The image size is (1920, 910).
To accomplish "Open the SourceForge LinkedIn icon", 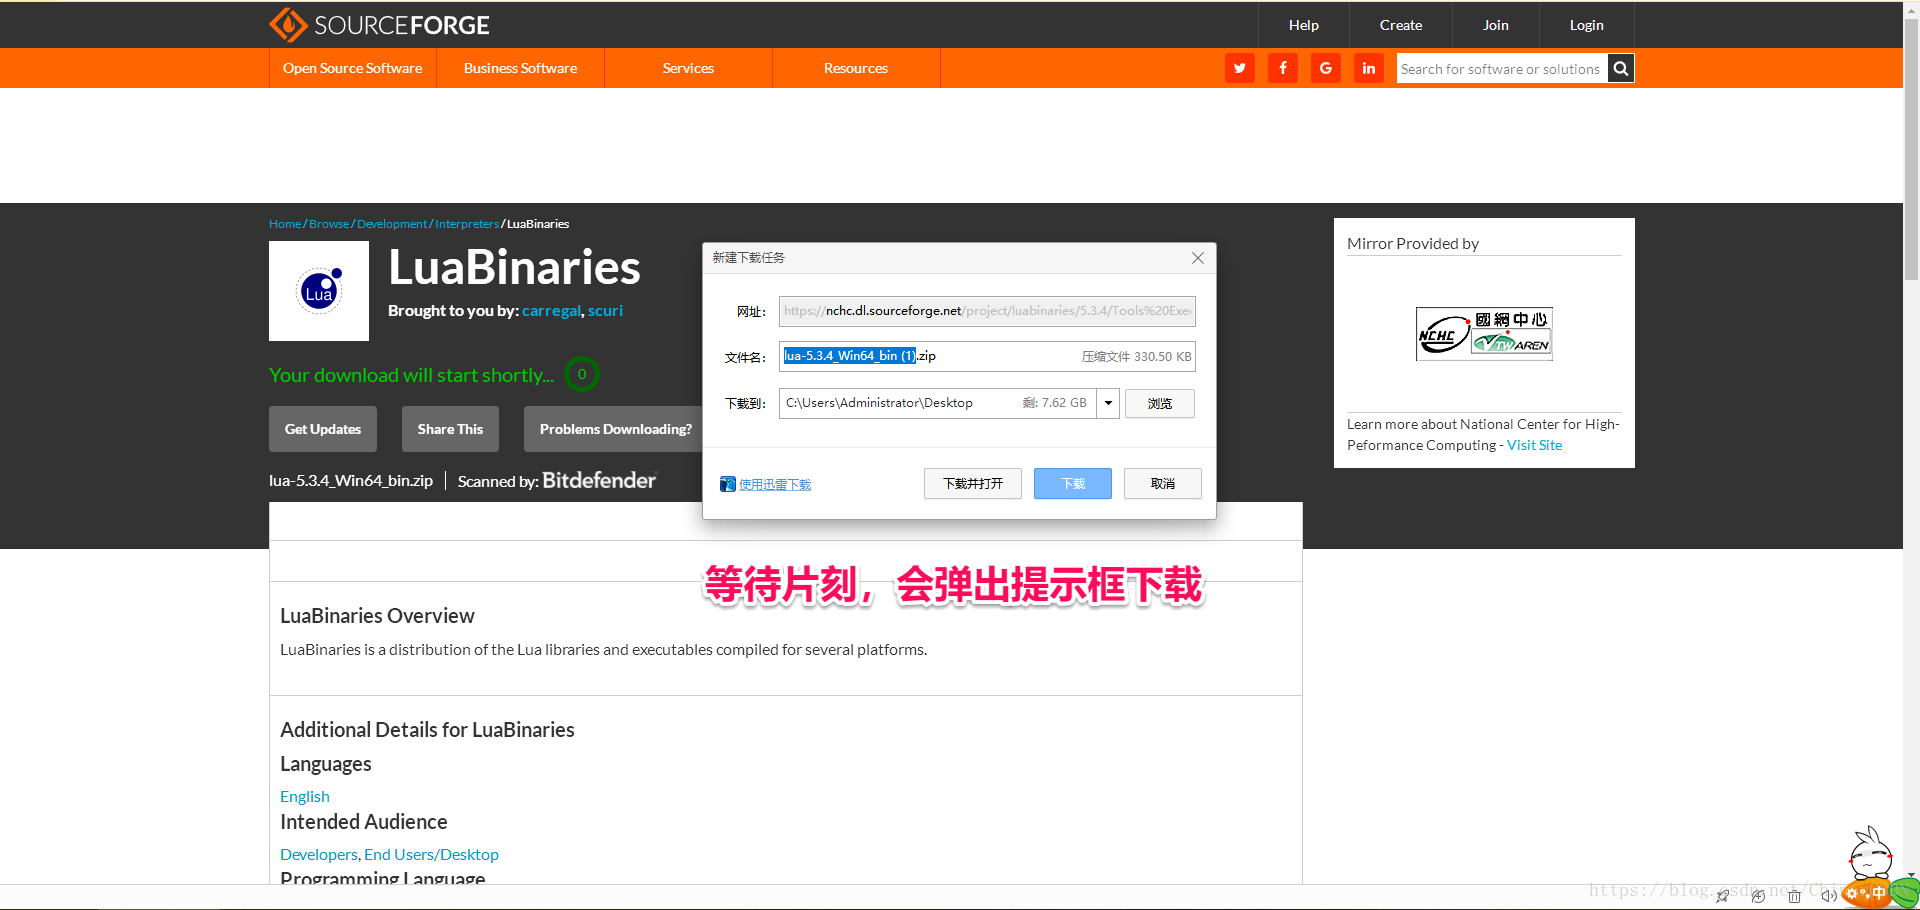I will 1369,68.
